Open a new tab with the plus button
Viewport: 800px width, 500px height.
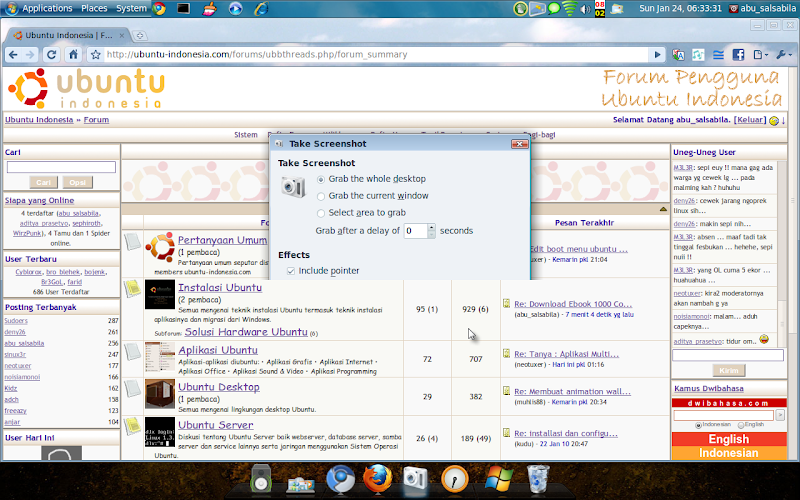139,35
